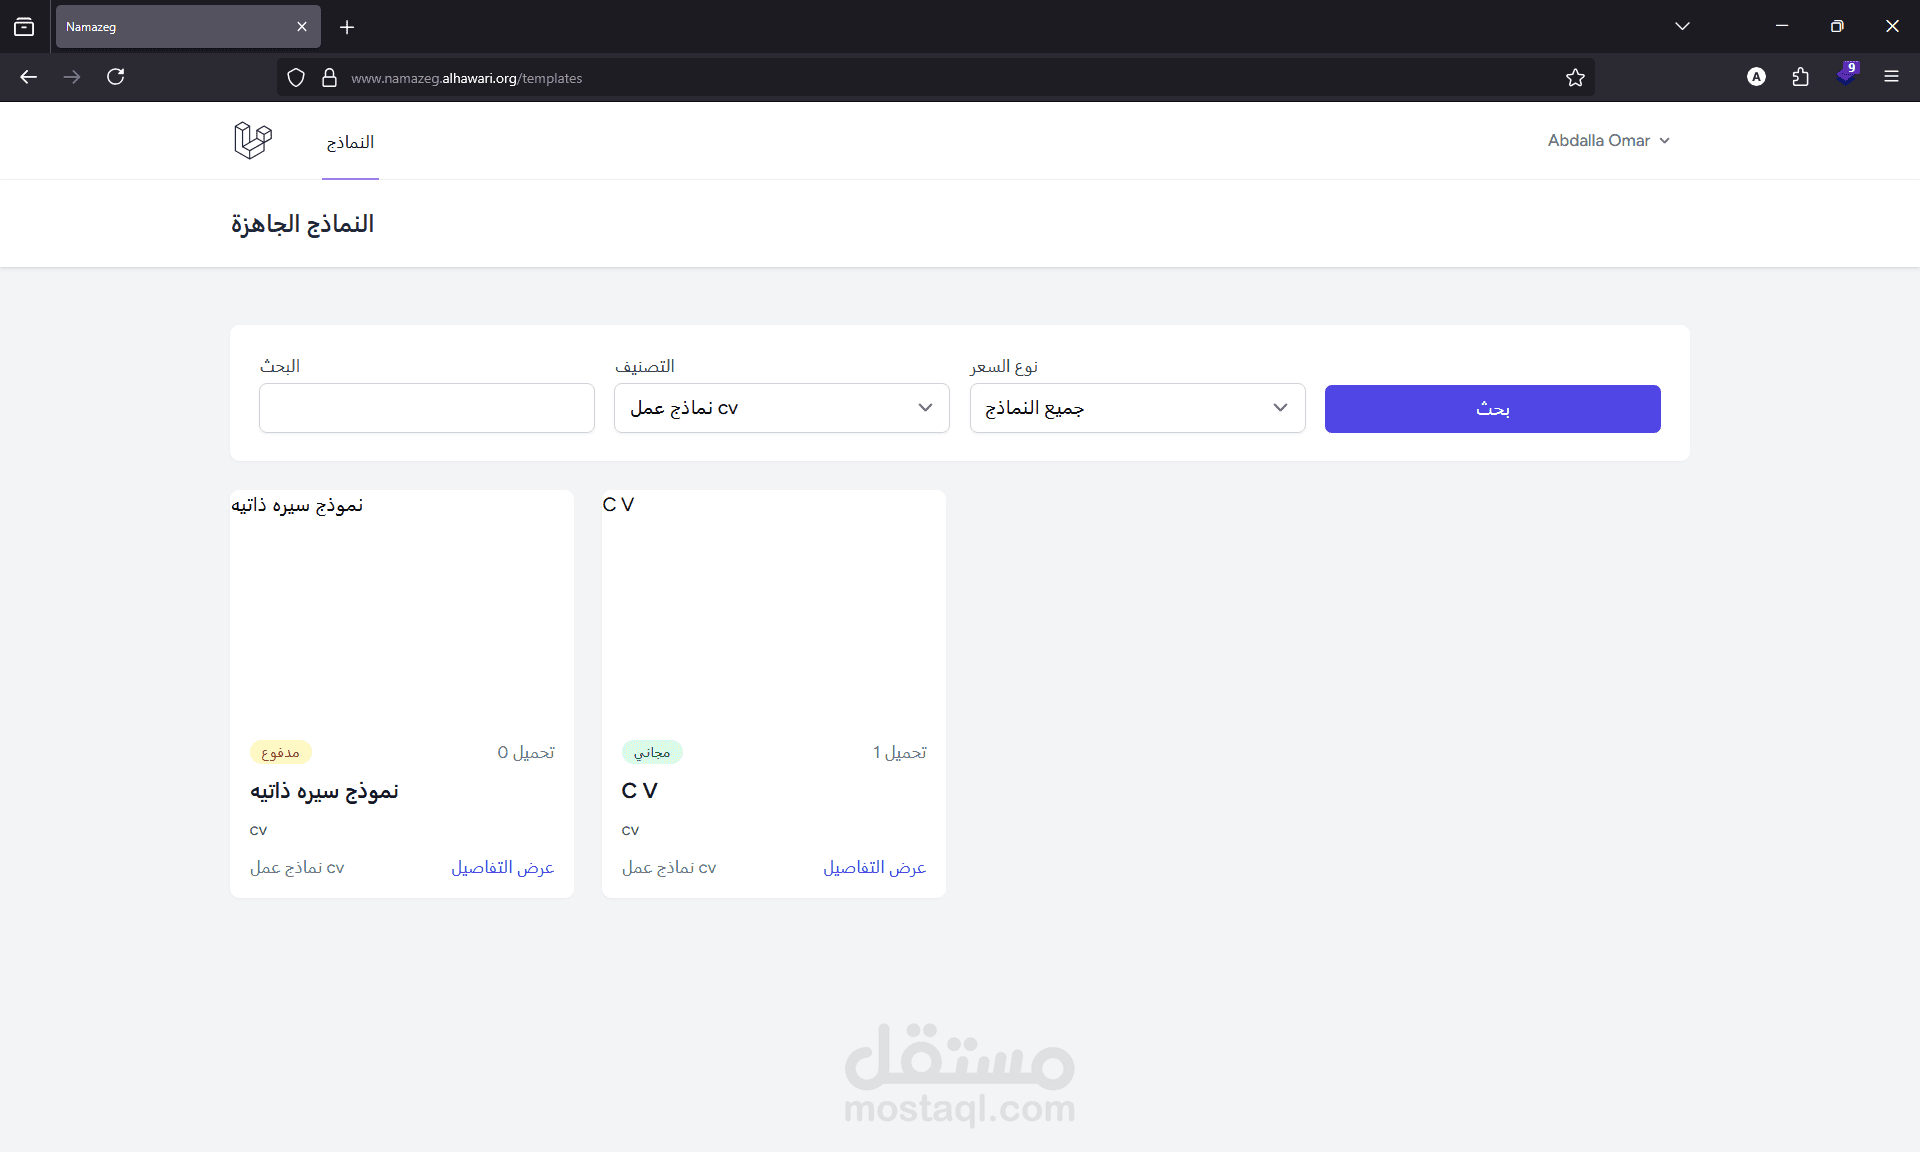Viewport: 1920px width, 1152px height.
Task: Focus the البحث search text field
Action: point(427,408)
